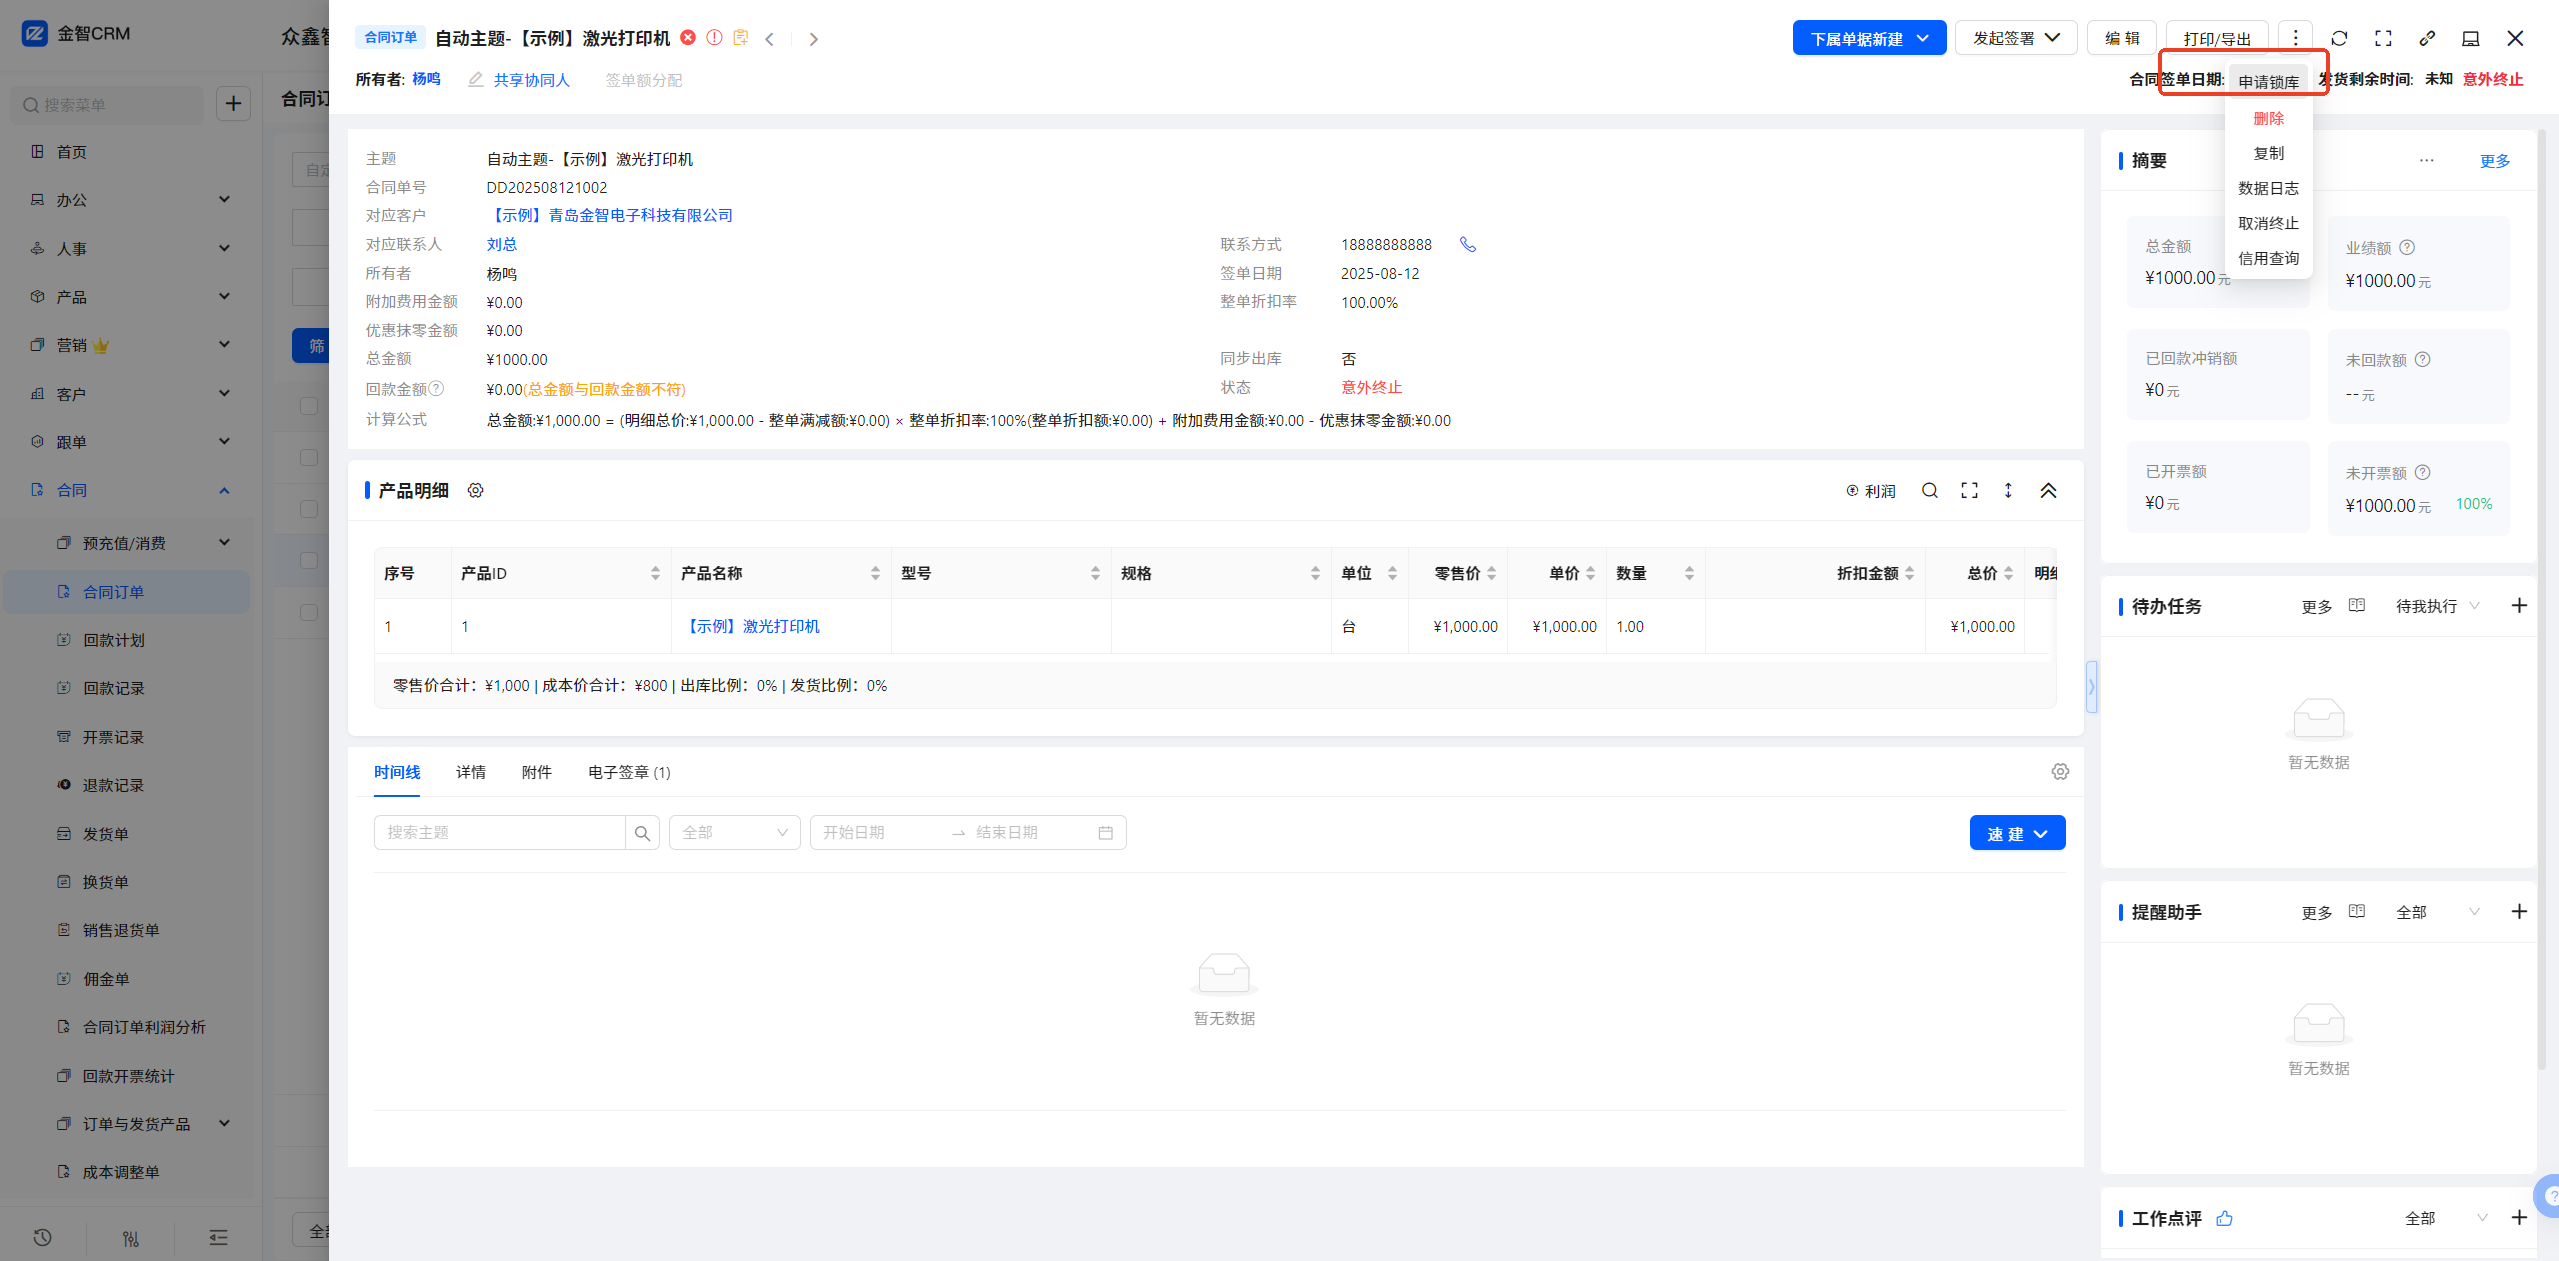Collapse 产品明细 section with double chevron

[x=2048, y=490]
